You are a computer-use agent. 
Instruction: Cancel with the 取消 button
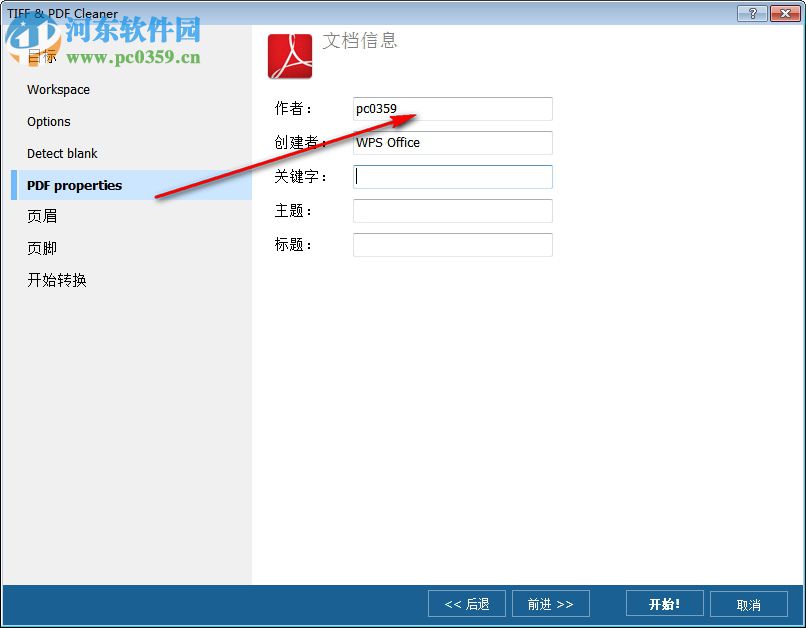pos(749,603)
